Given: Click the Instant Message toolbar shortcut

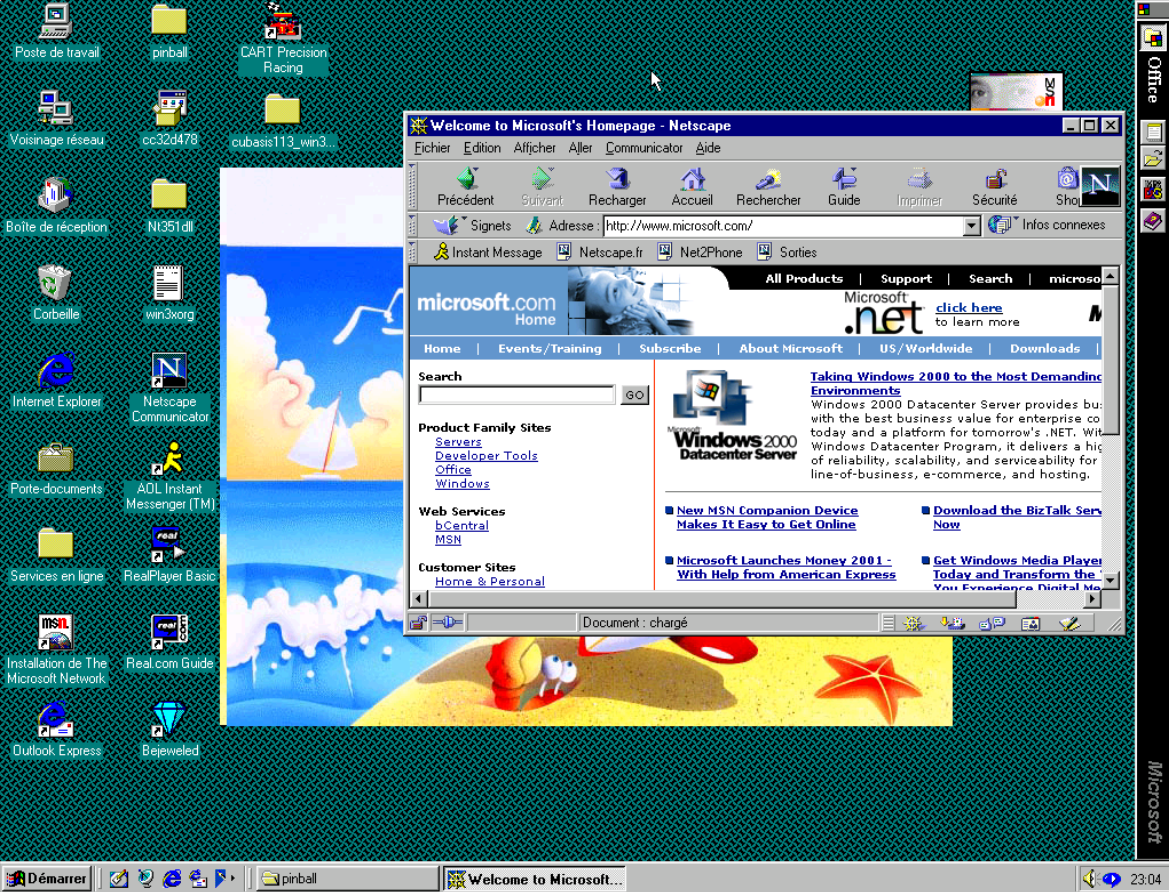Looking at the screenshot, I should pos(488,252).
